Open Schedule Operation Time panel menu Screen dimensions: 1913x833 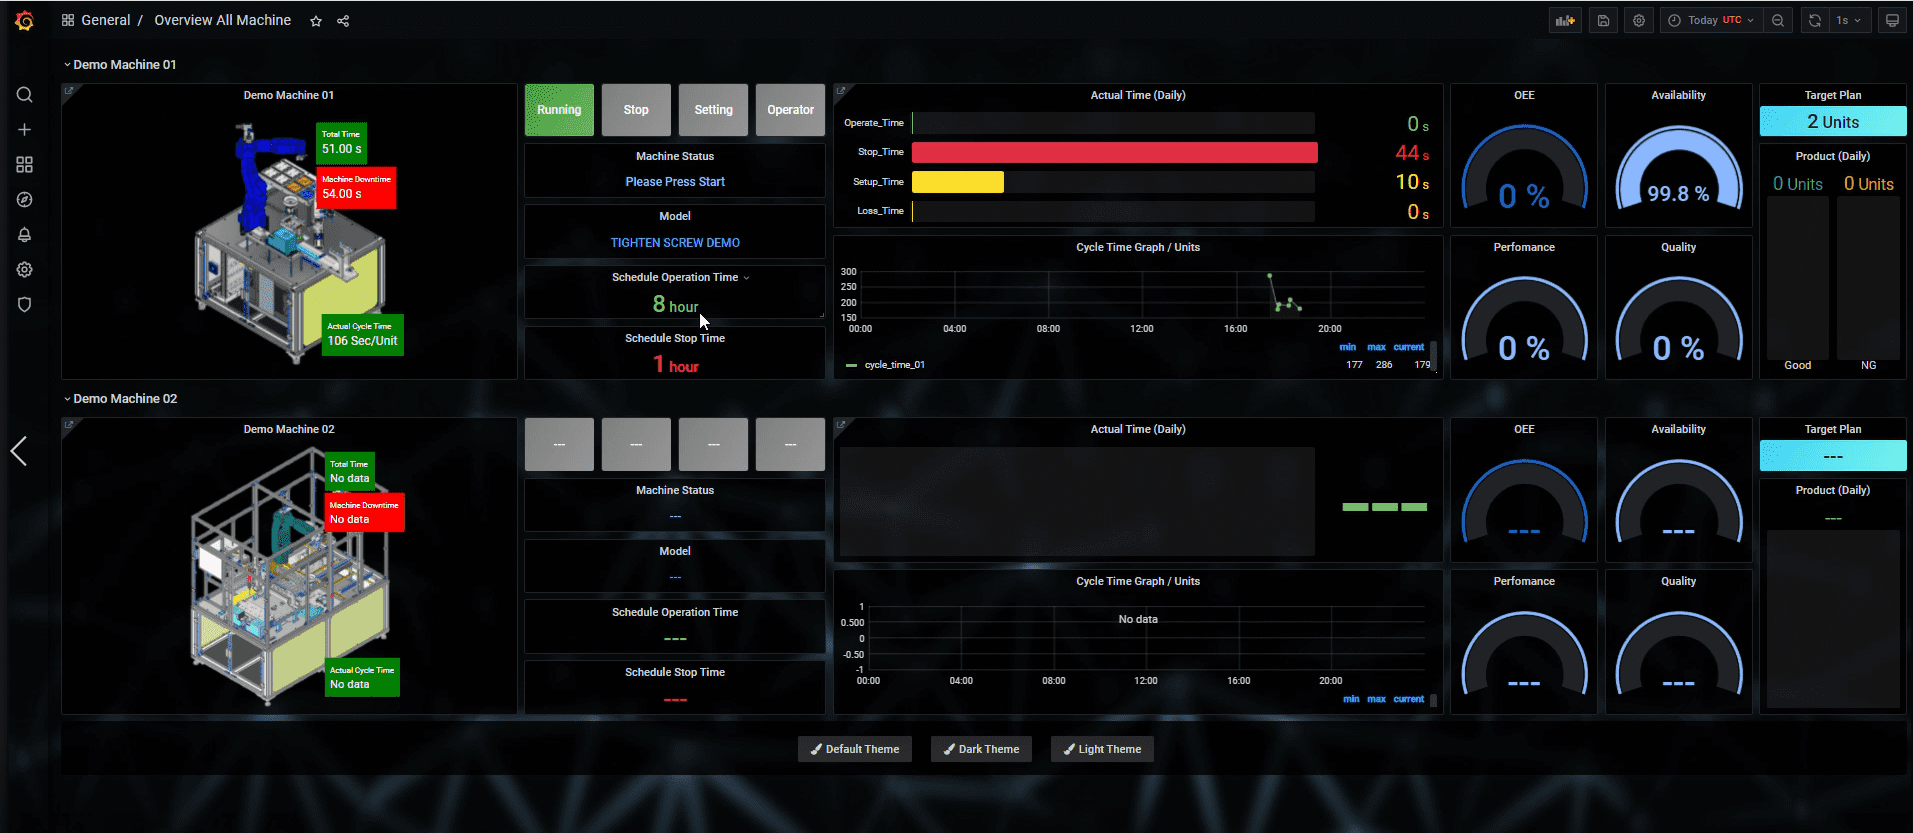coord(675,278)
